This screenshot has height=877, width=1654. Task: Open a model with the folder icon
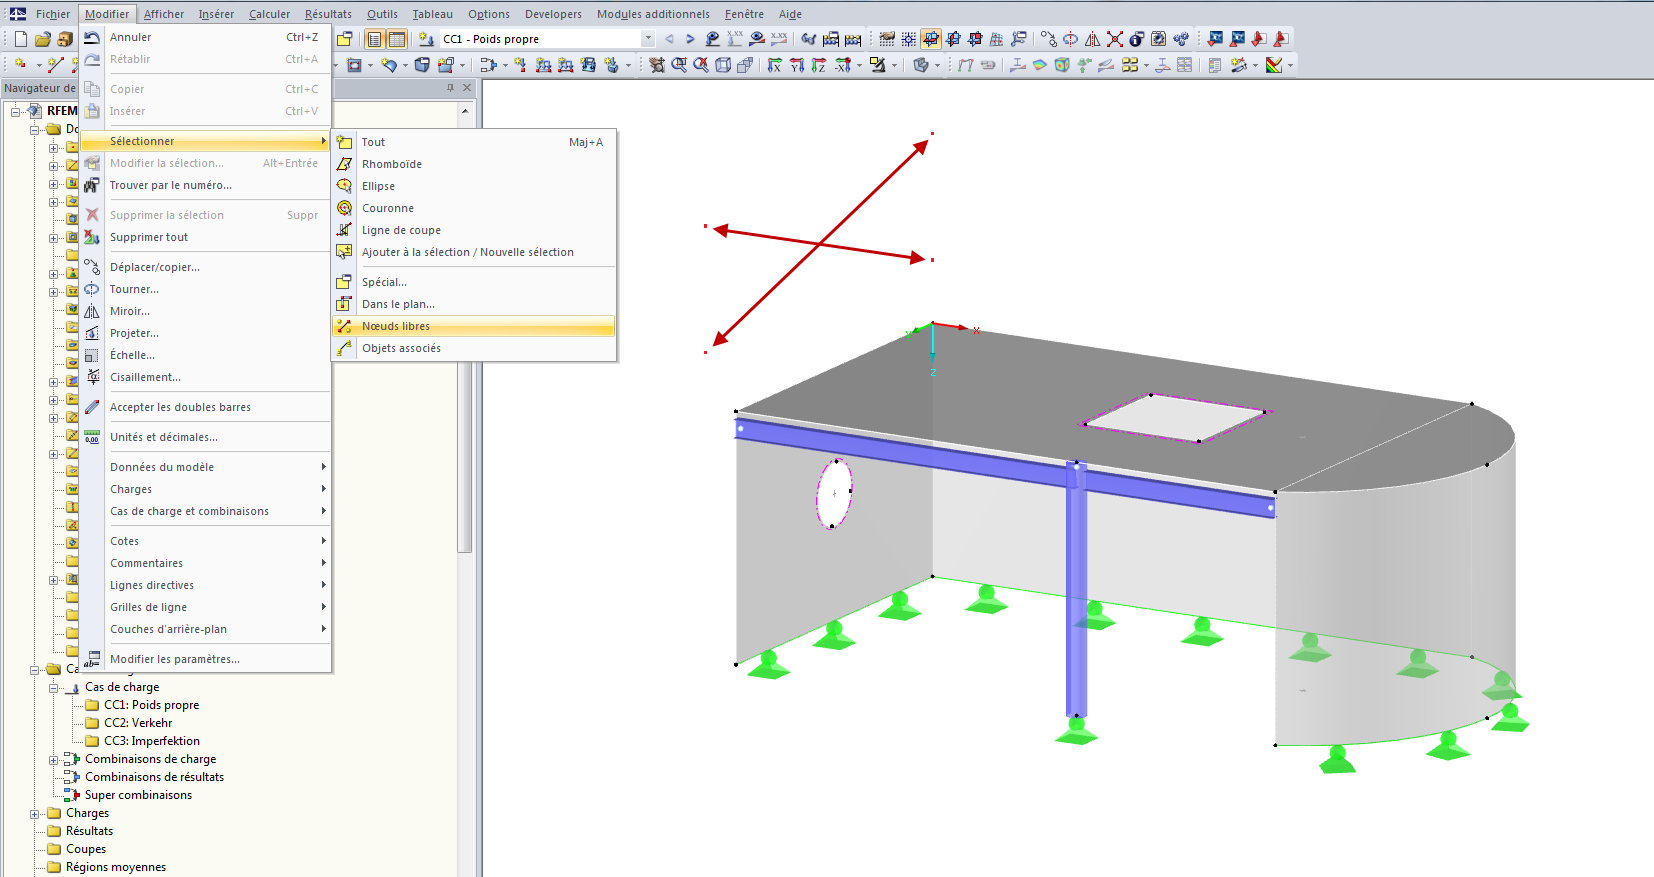tap(43, 39)
